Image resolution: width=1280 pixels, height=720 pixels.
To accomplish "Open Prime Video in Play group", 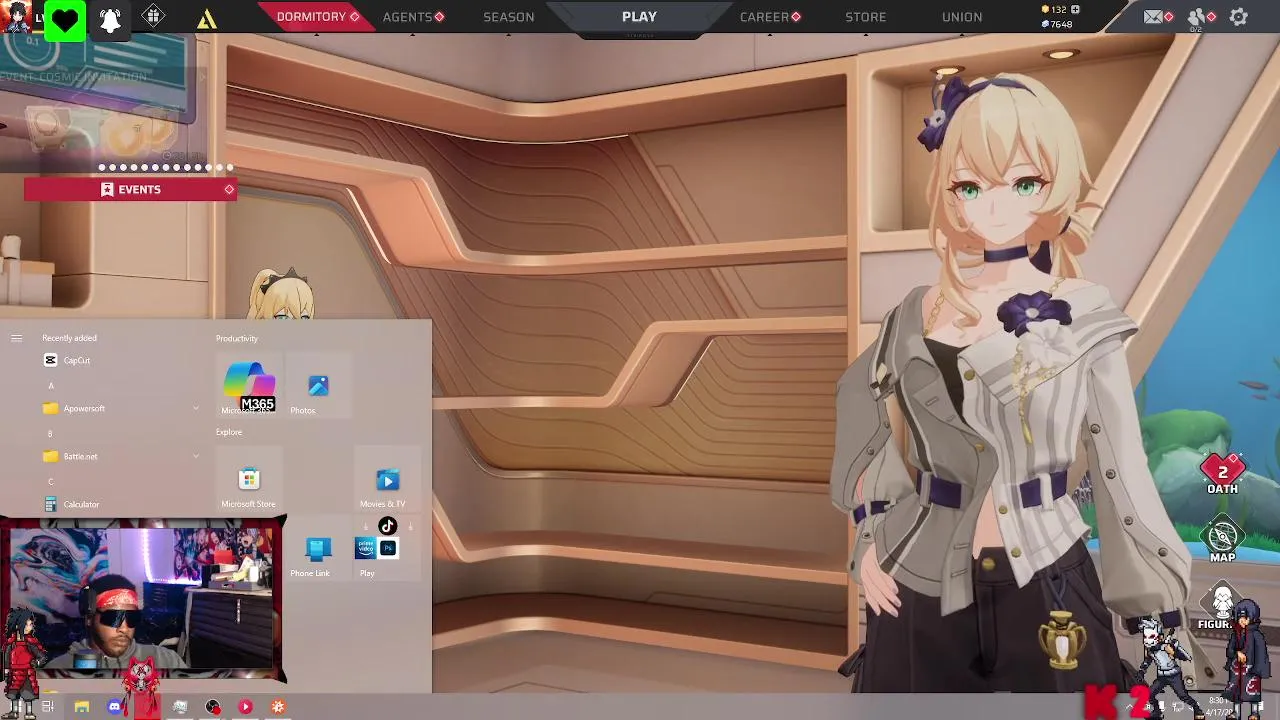I will point(365,548).
